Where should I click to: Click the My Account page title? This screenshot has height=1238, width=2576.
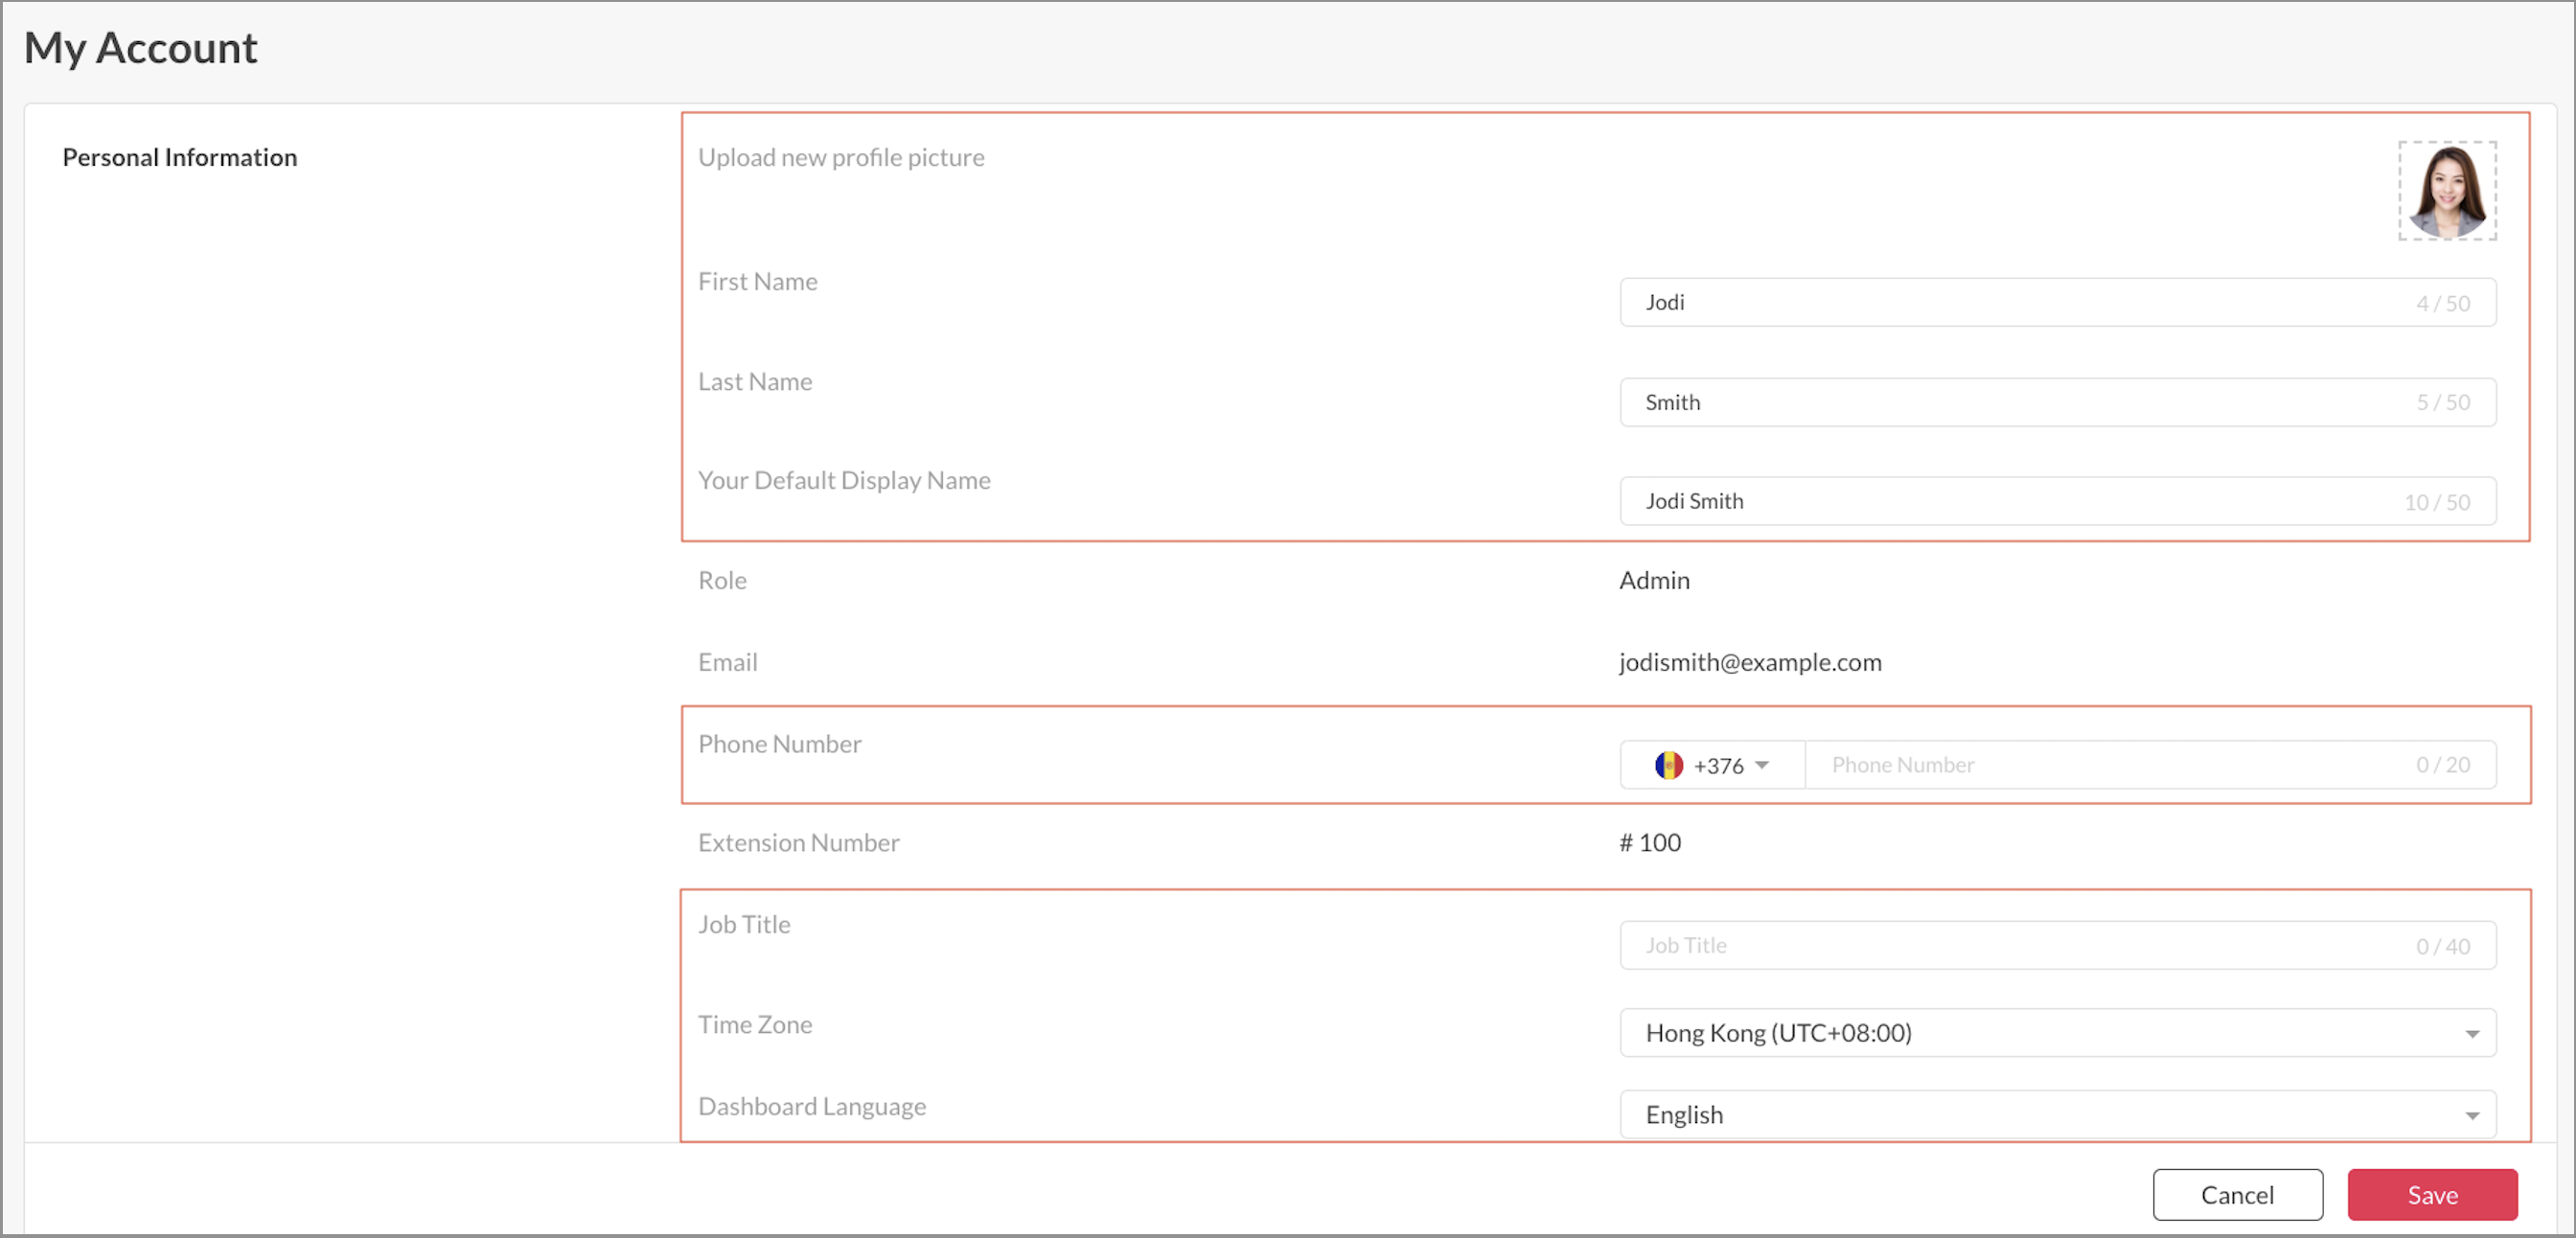140,48
